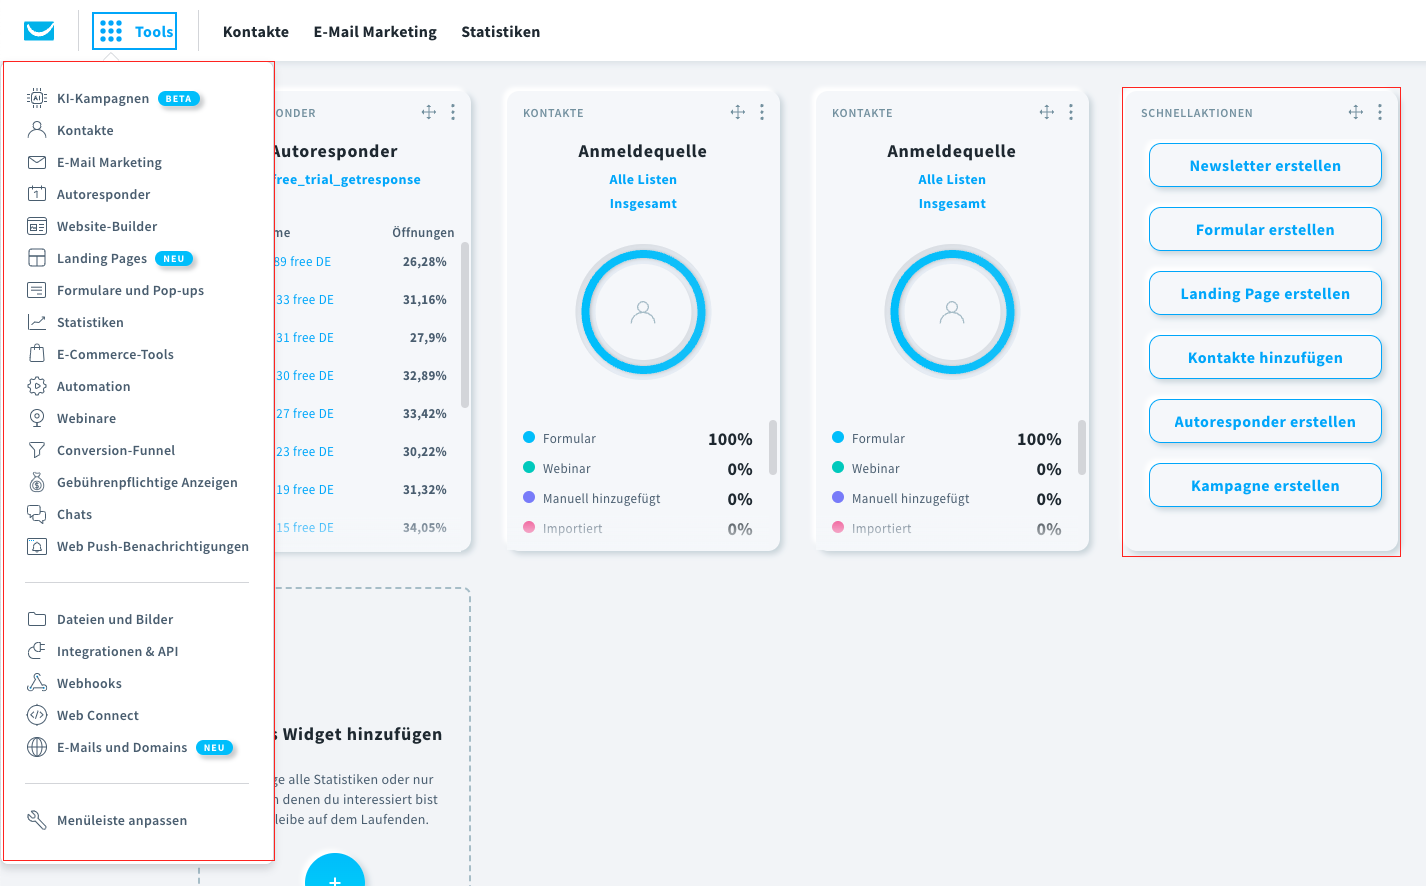
Task: Click the Öffnungen column header
Action: tap(423, 233)
